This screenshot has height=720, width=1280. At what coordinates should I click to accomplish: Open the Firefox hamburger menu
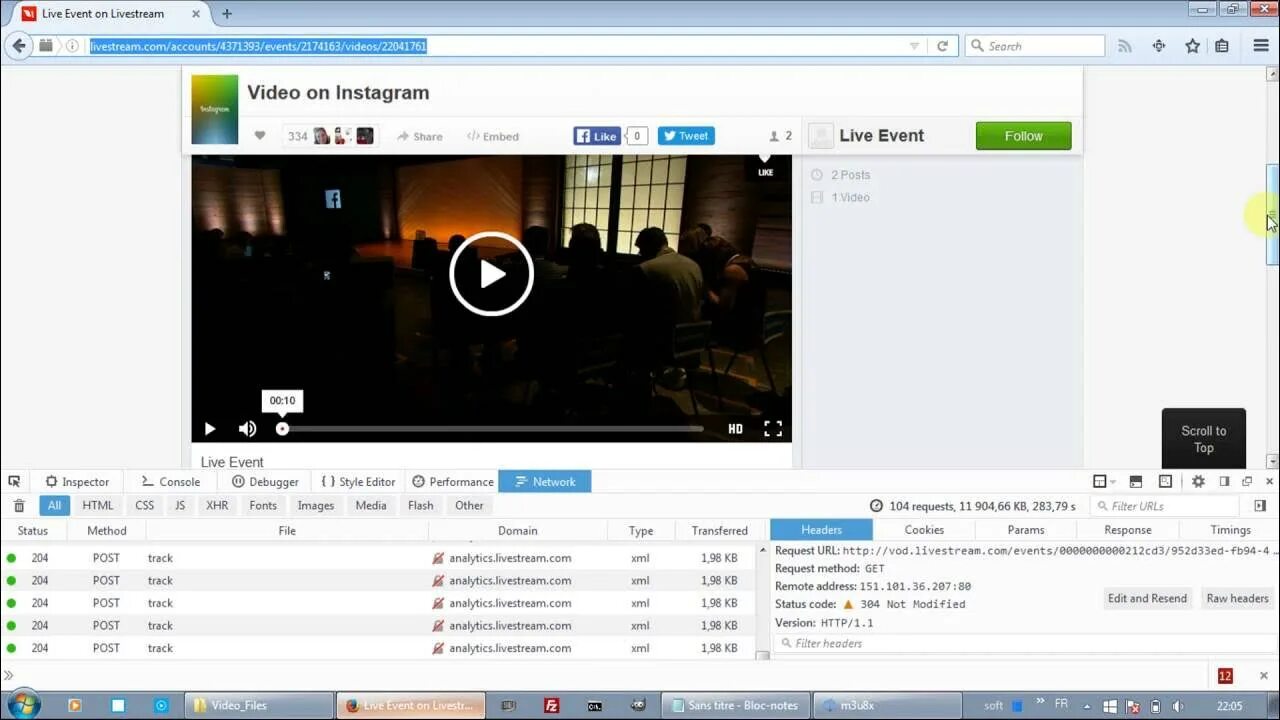click(x=1260, y=46)
